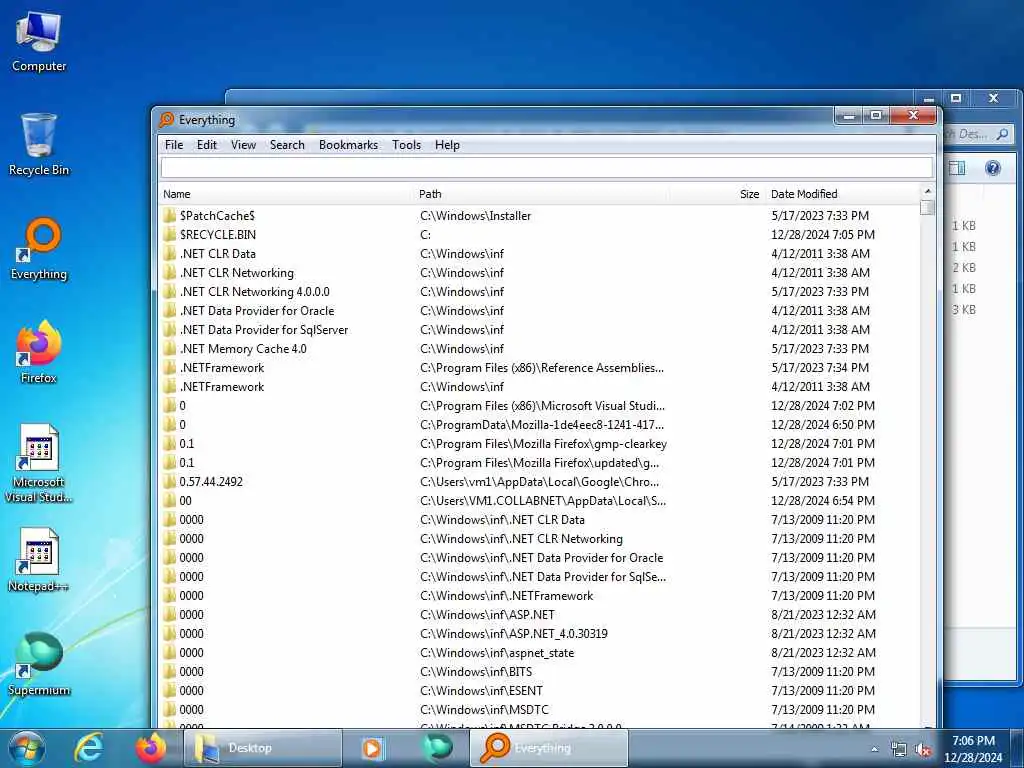
Task: Select the Firefox desktop shortcut
Action: (x=39, y=352)
